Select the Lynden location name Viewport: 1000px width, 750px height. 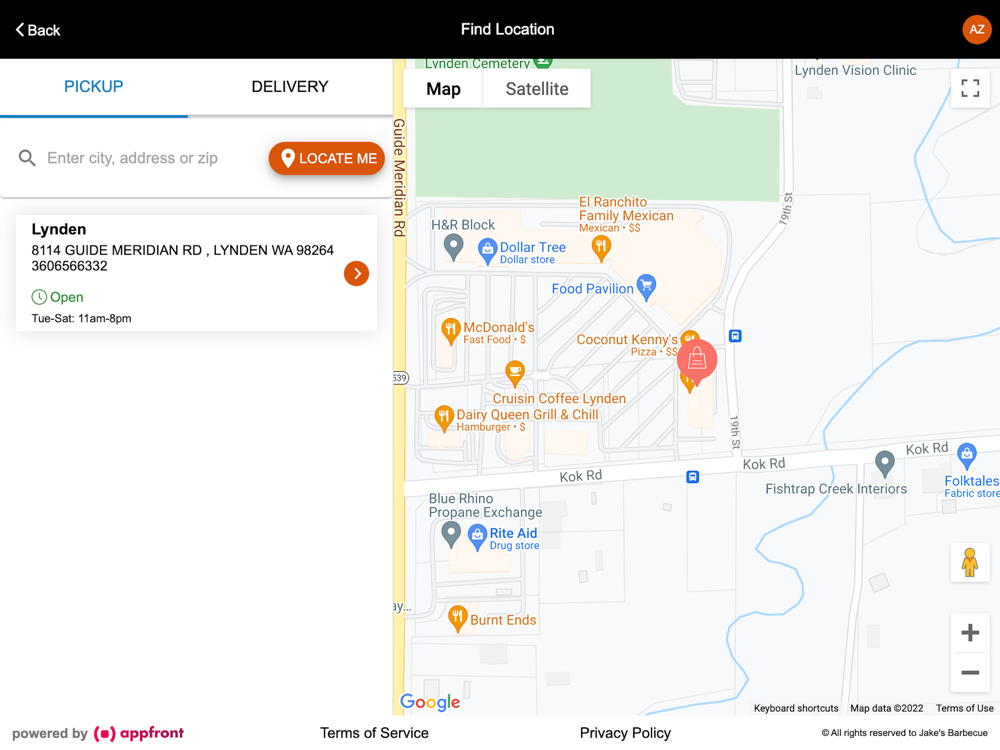[59, 229]
